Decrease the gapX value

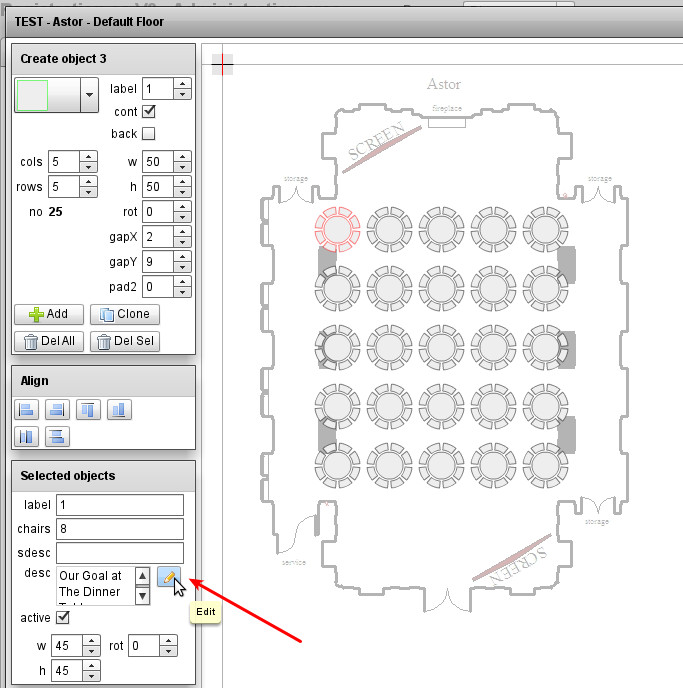[x=182, y=242]
